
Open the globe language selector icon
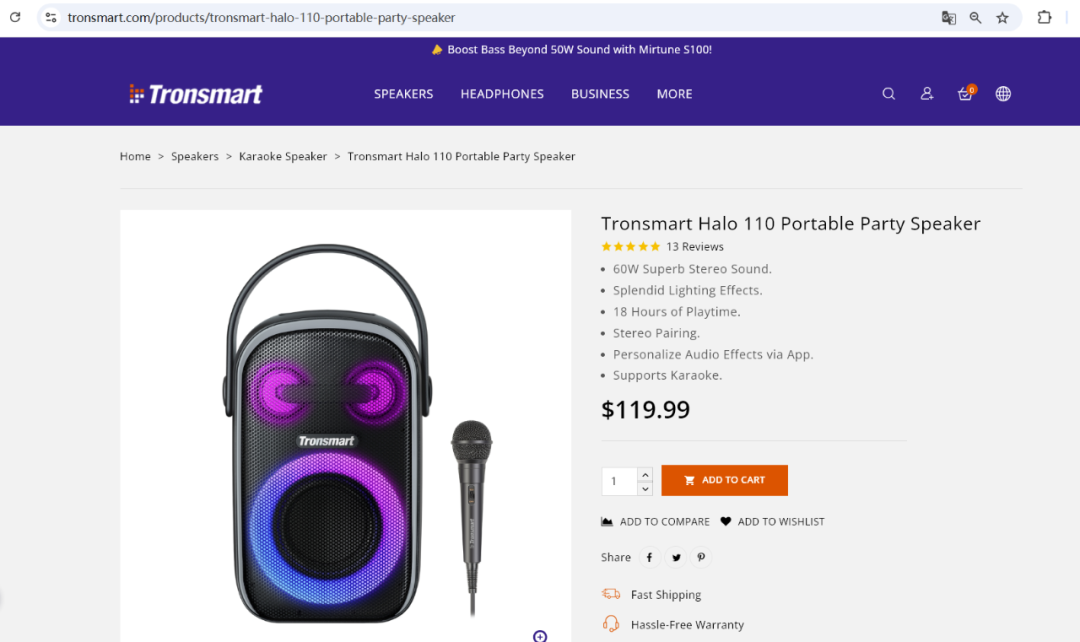point(1003,94)
